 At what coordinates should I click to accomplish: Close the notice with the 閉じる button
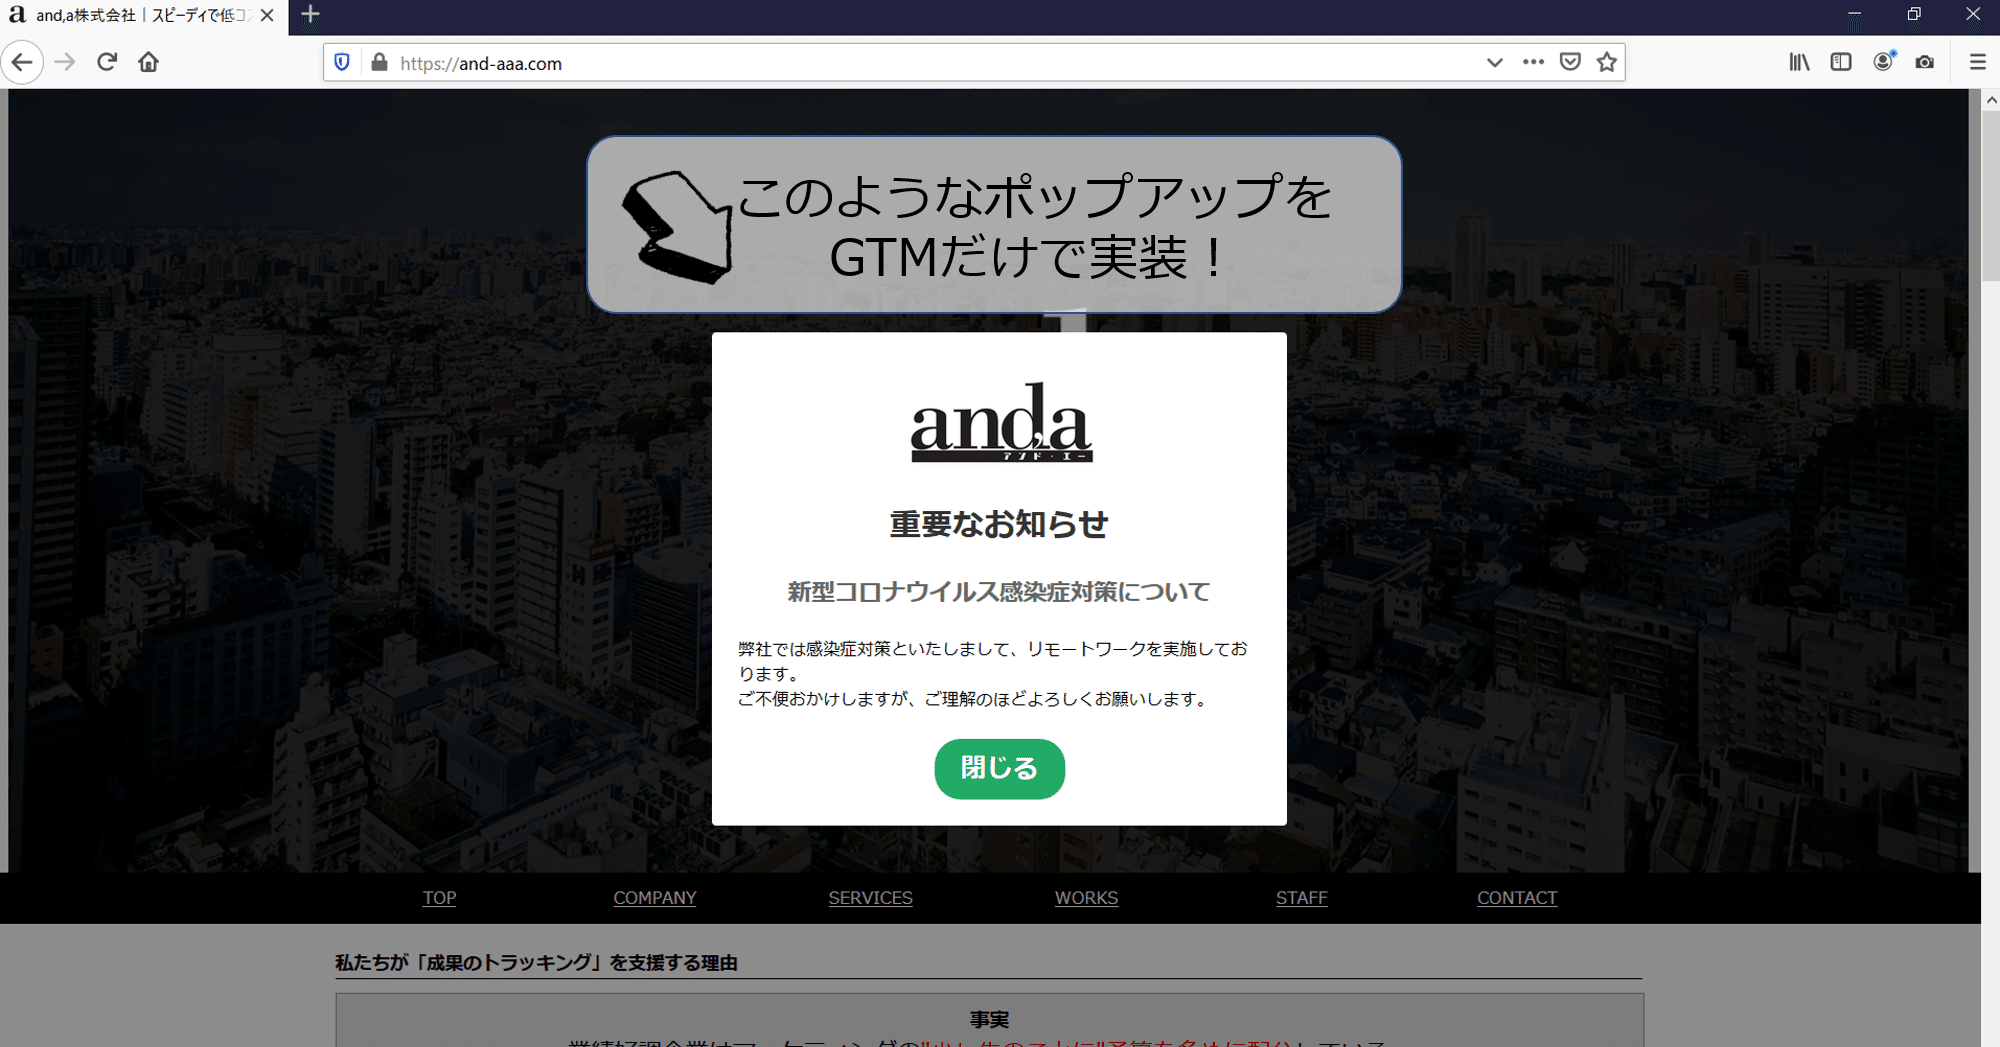pos(999,769)
